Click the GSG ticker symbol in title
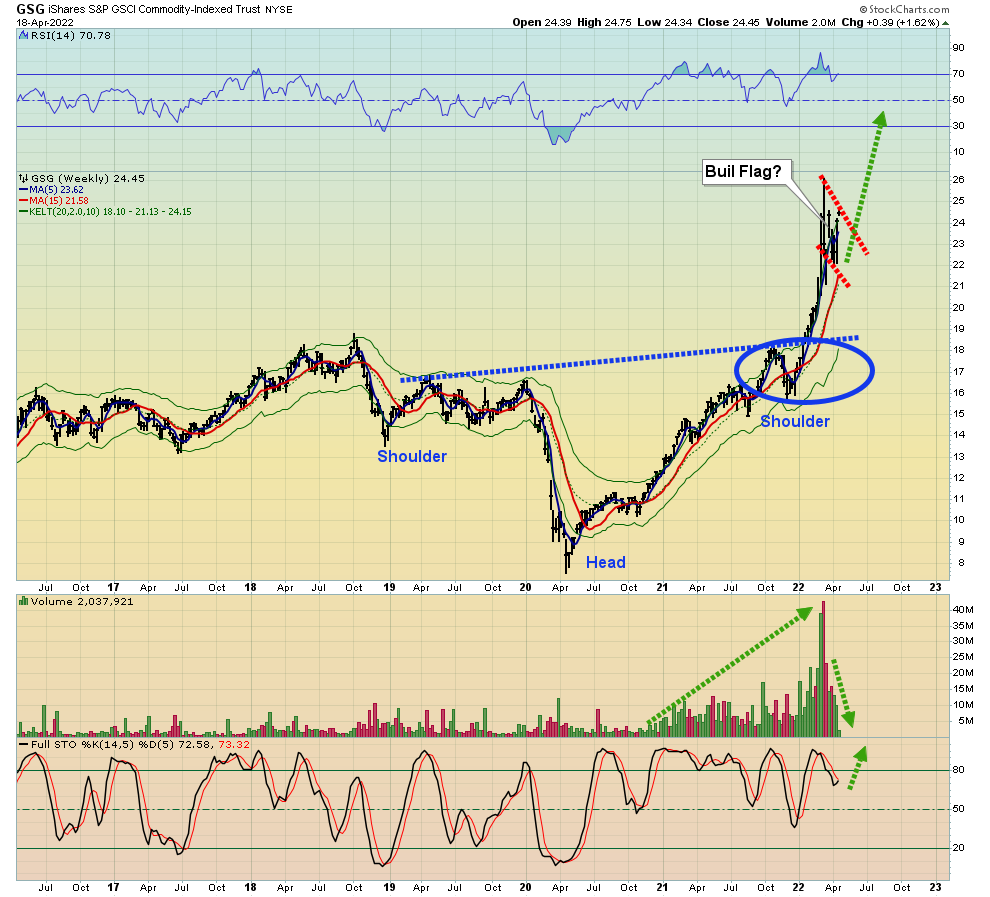Image resolution: width=990 pixels, height=897 pixels. 30,9
